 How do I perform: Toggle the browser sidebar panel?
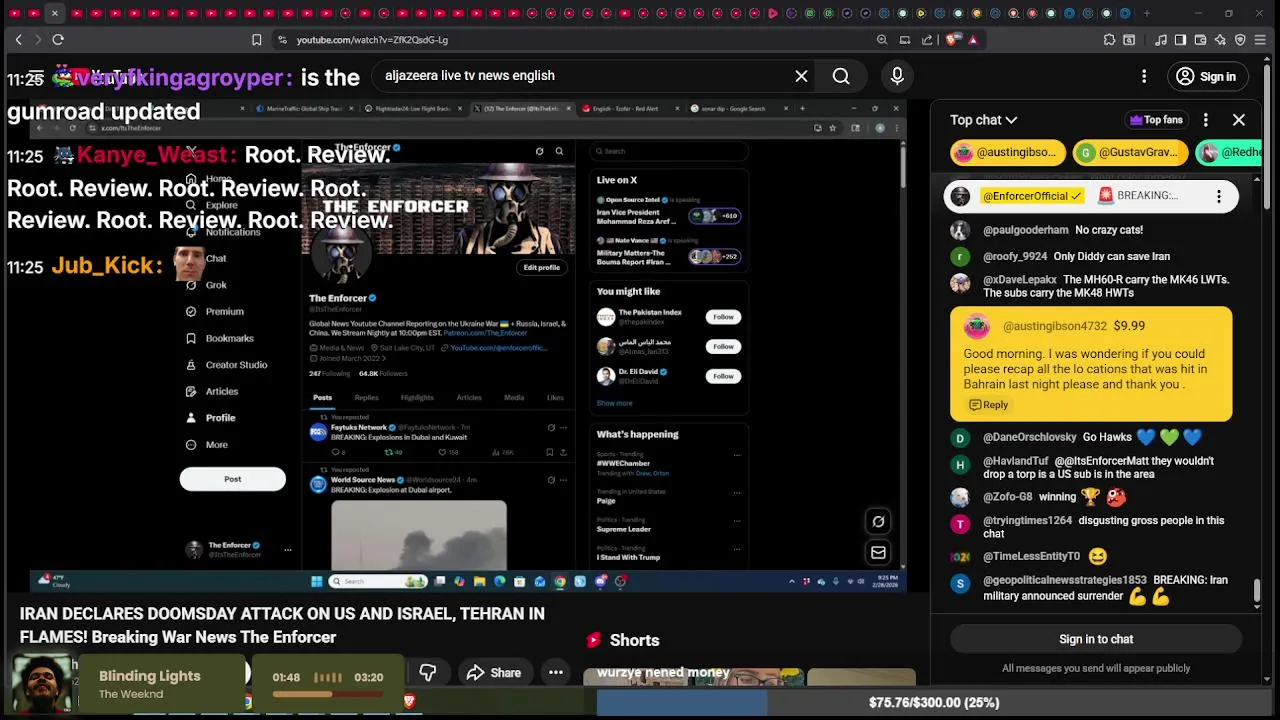click(x=1180, y=40)
